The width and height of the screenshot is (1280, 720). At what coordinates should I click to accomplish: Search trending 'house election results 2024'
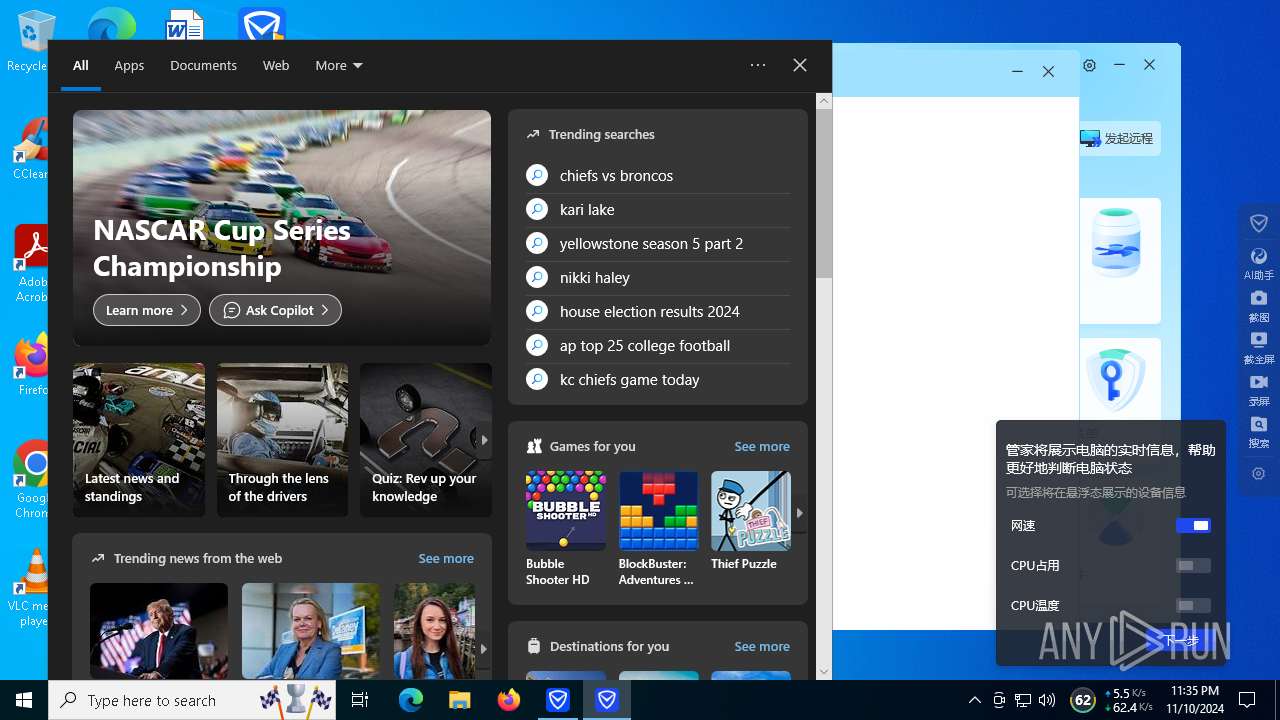click(x=658, y=311)
